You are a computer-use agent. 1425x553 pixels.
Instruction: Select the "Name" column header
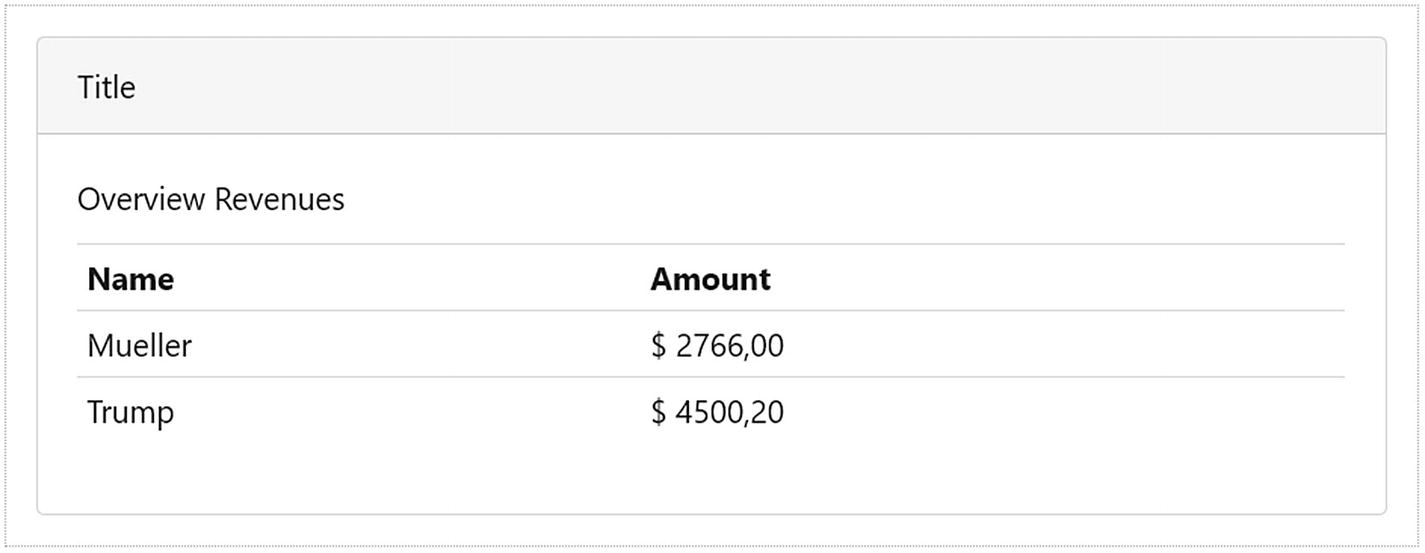coord(130,279)
